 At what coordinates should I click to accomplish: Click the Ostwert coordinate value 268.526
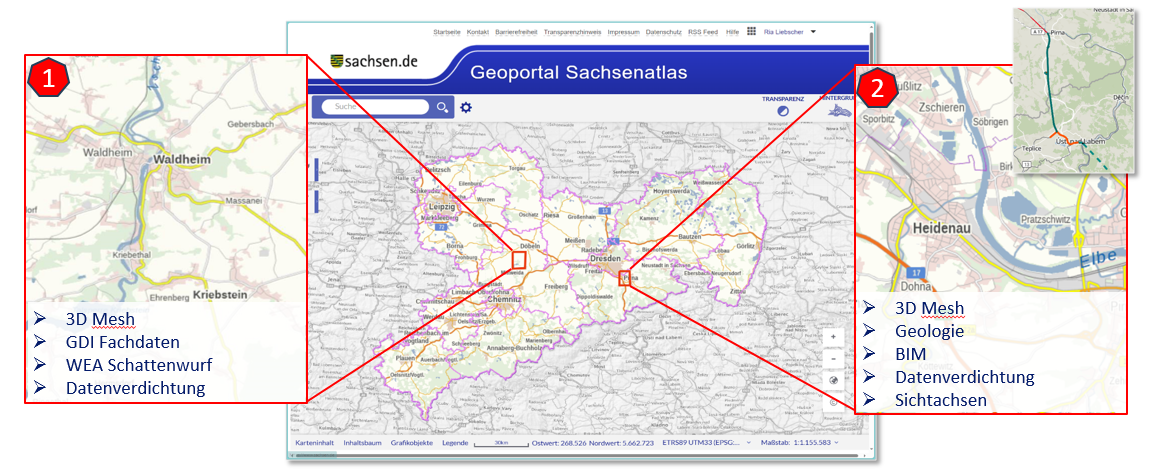pyautogui.click(x=574, y=443)
